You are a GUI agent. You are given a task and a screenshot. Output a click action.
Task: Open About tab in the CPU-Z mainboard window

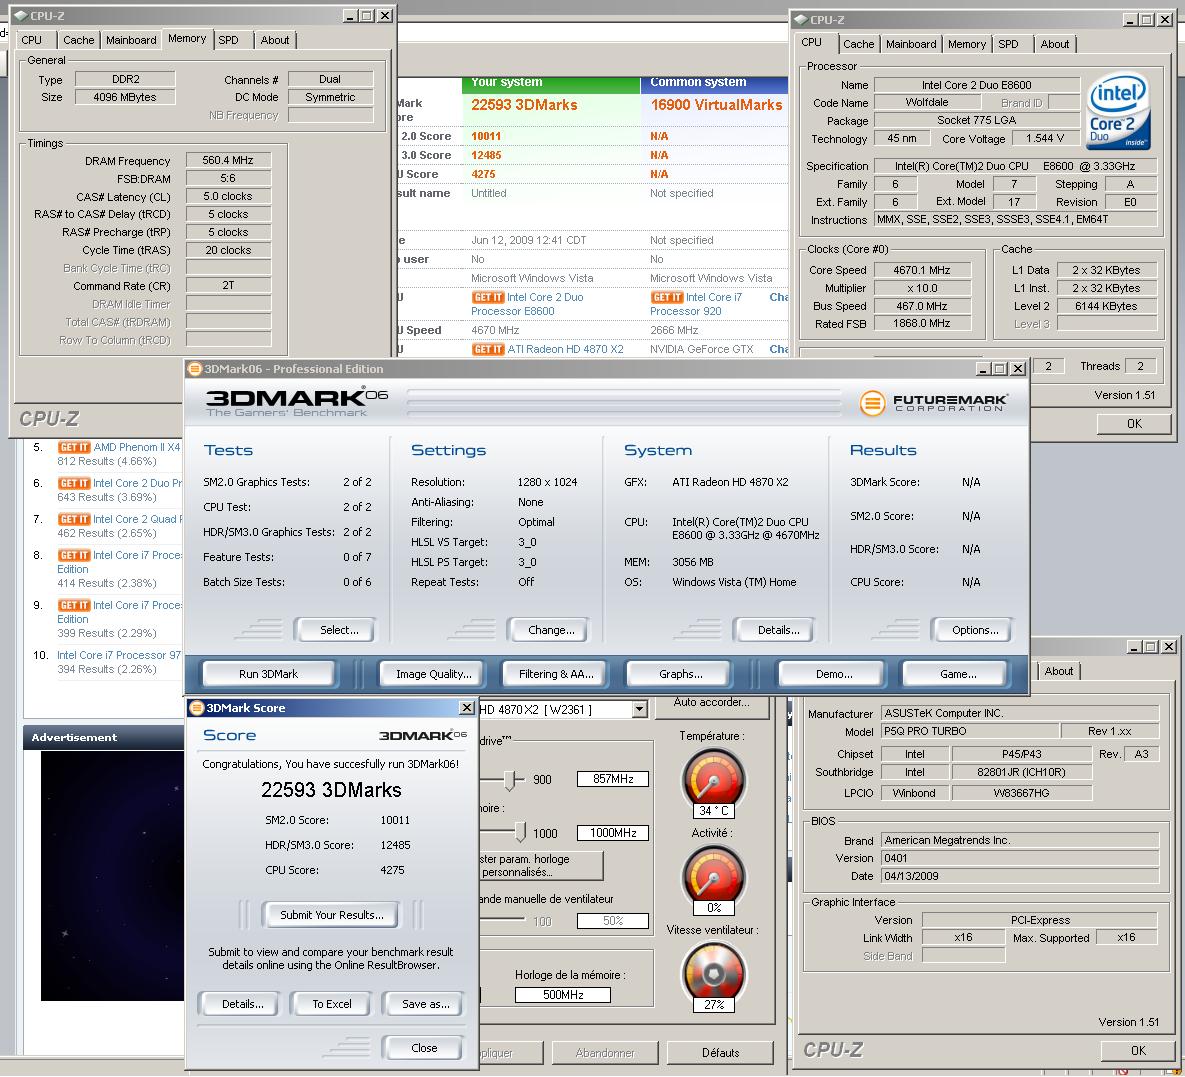(1059, 670)
